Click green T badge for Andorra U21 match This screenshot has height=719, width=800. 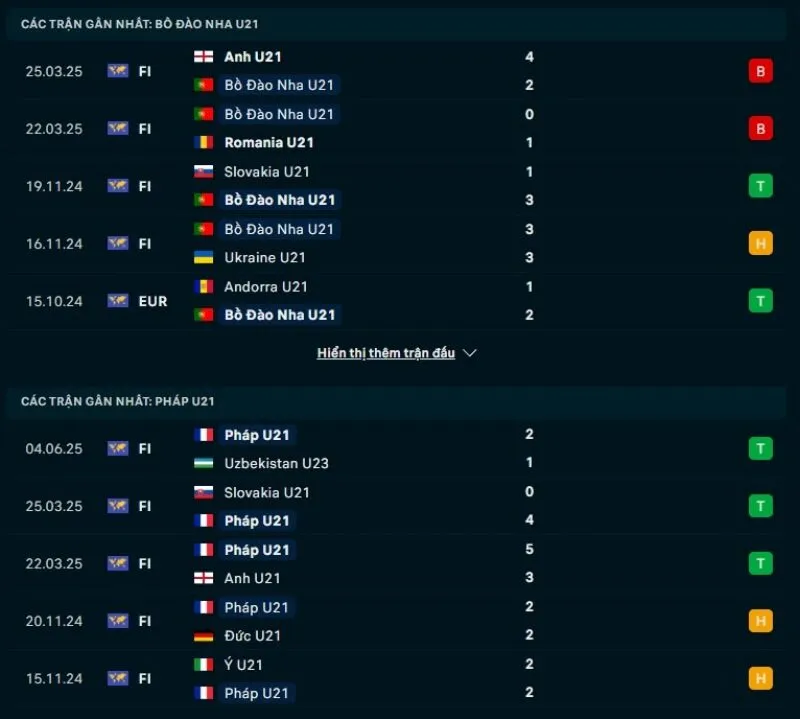[760, 301]
